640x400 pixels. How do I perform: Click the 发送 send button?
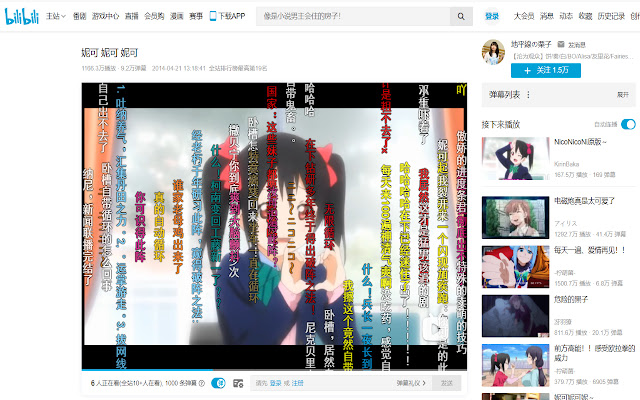pyautogui.click(x=447, y=383)
